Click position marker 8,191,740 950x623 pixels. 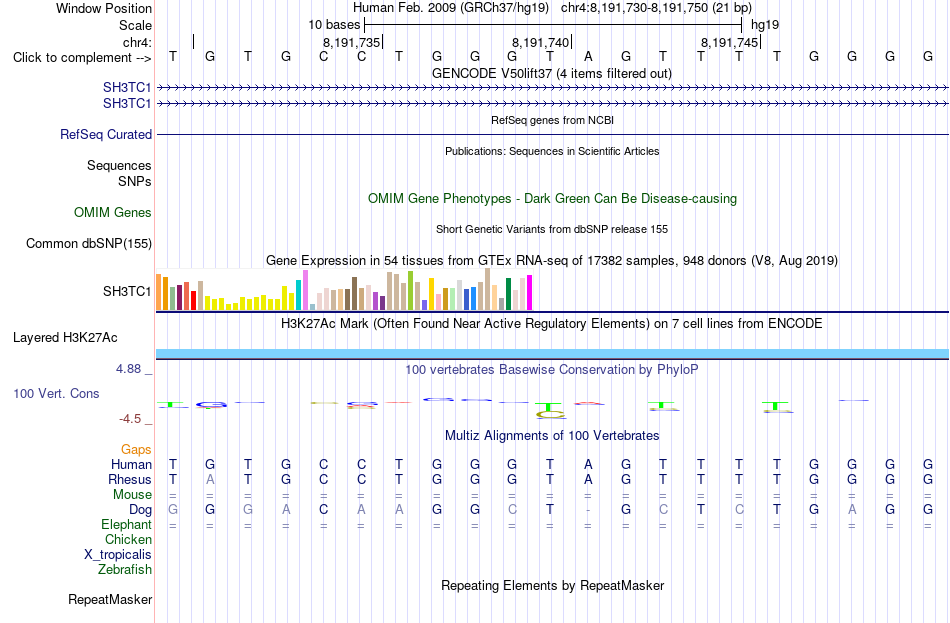click(x=540, y=42)
